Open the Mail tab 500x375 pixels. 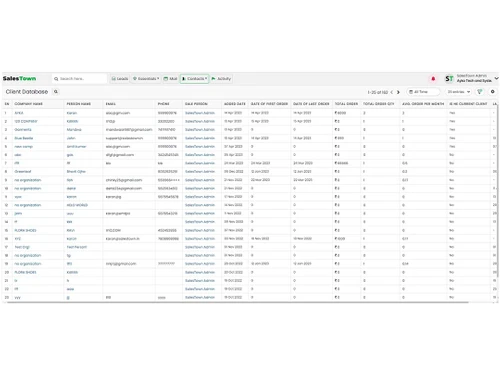coord(170,79)
